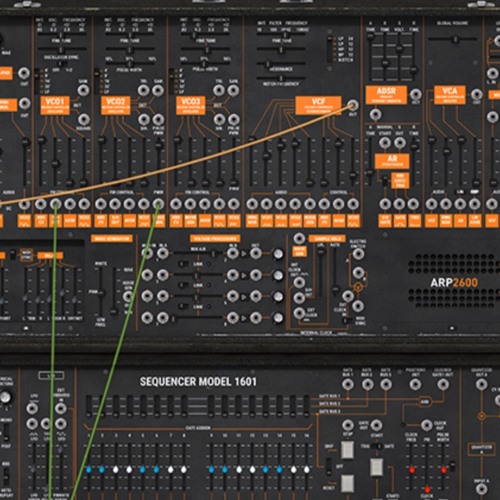This screenshot has height=500, width=500.
Task: Click the first voltage processor knob
Action: click(278, 254)
